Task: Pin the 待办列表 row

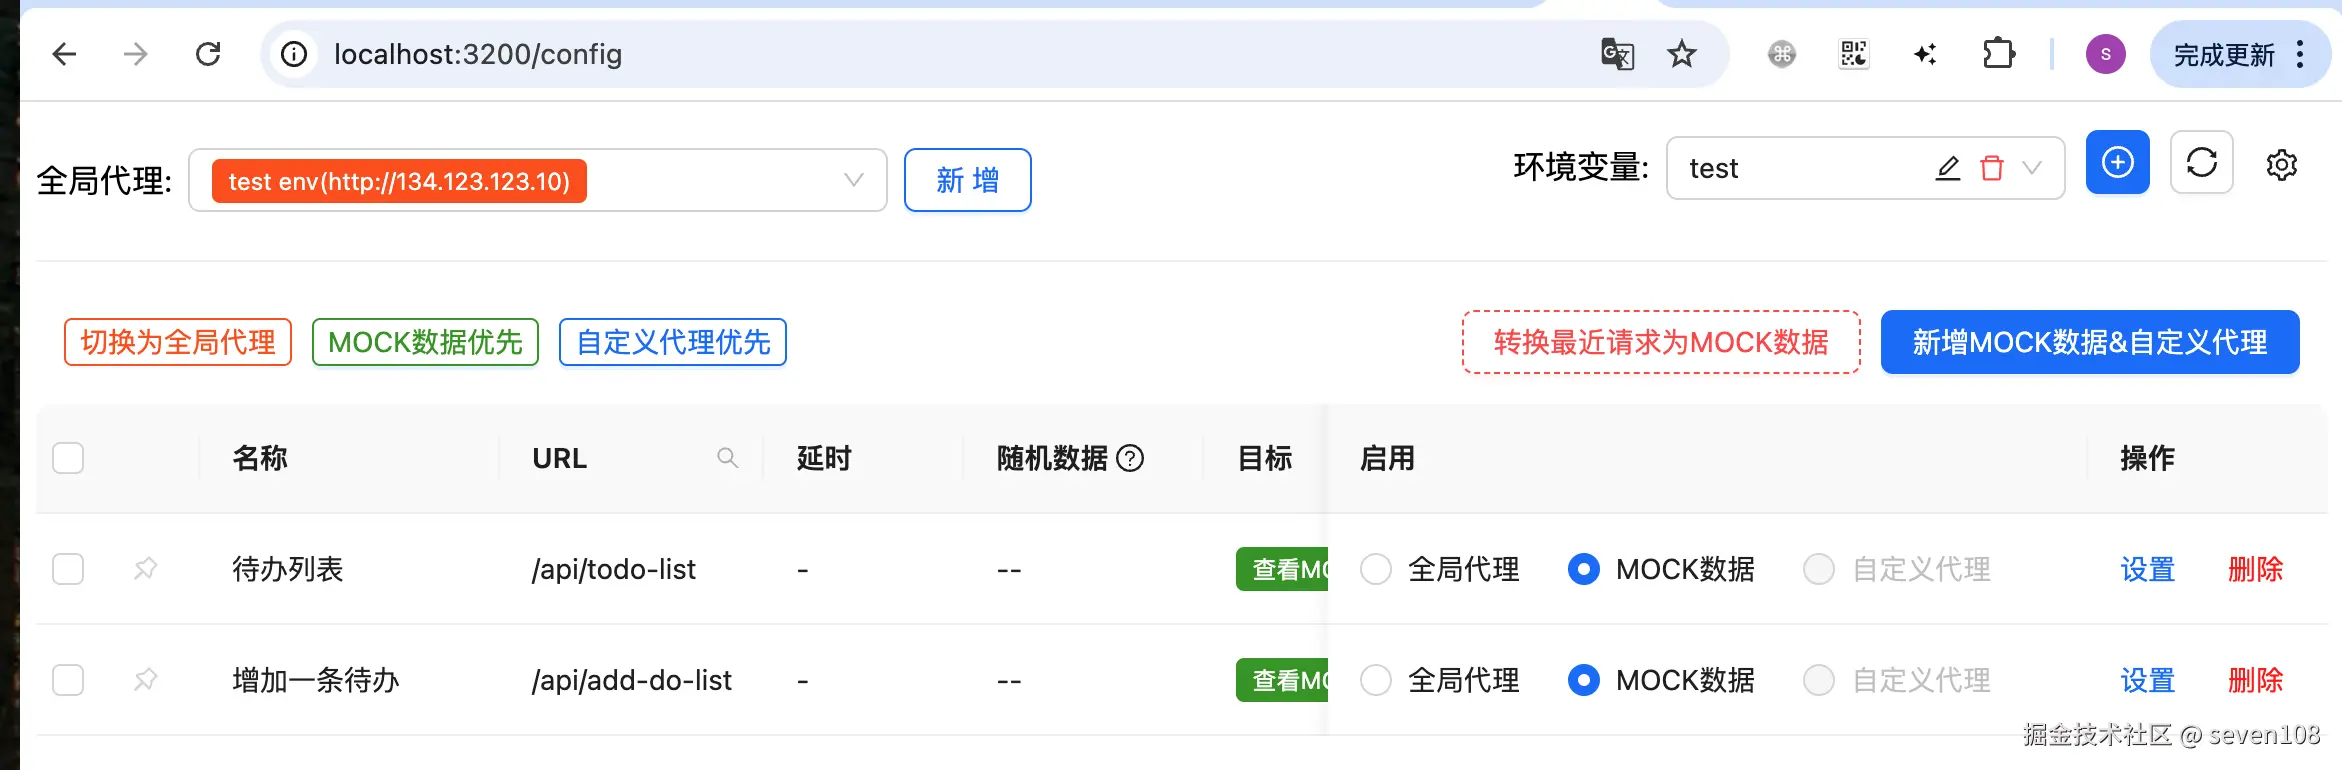Action: (146, 569)
